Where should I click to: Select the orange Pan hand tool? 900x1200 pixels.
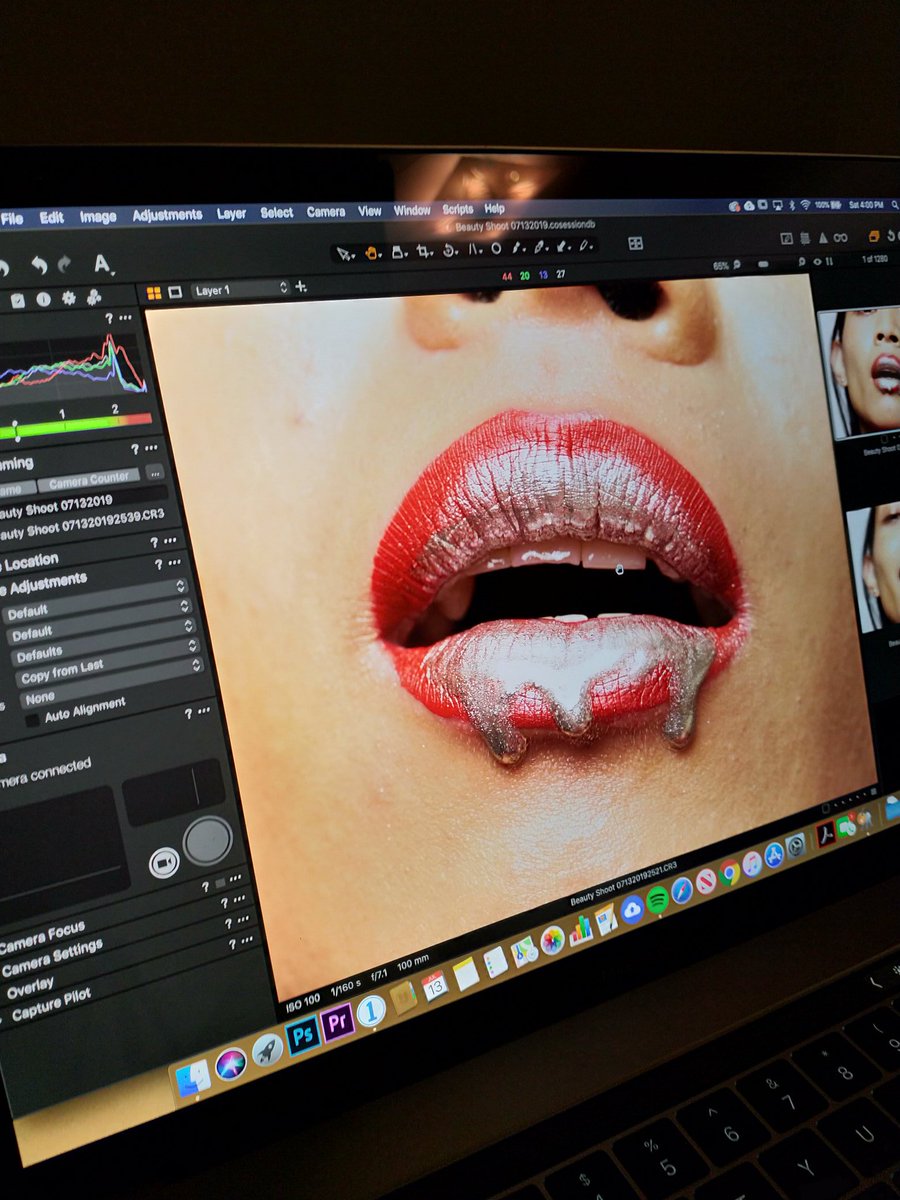click(x=372, y=253)
